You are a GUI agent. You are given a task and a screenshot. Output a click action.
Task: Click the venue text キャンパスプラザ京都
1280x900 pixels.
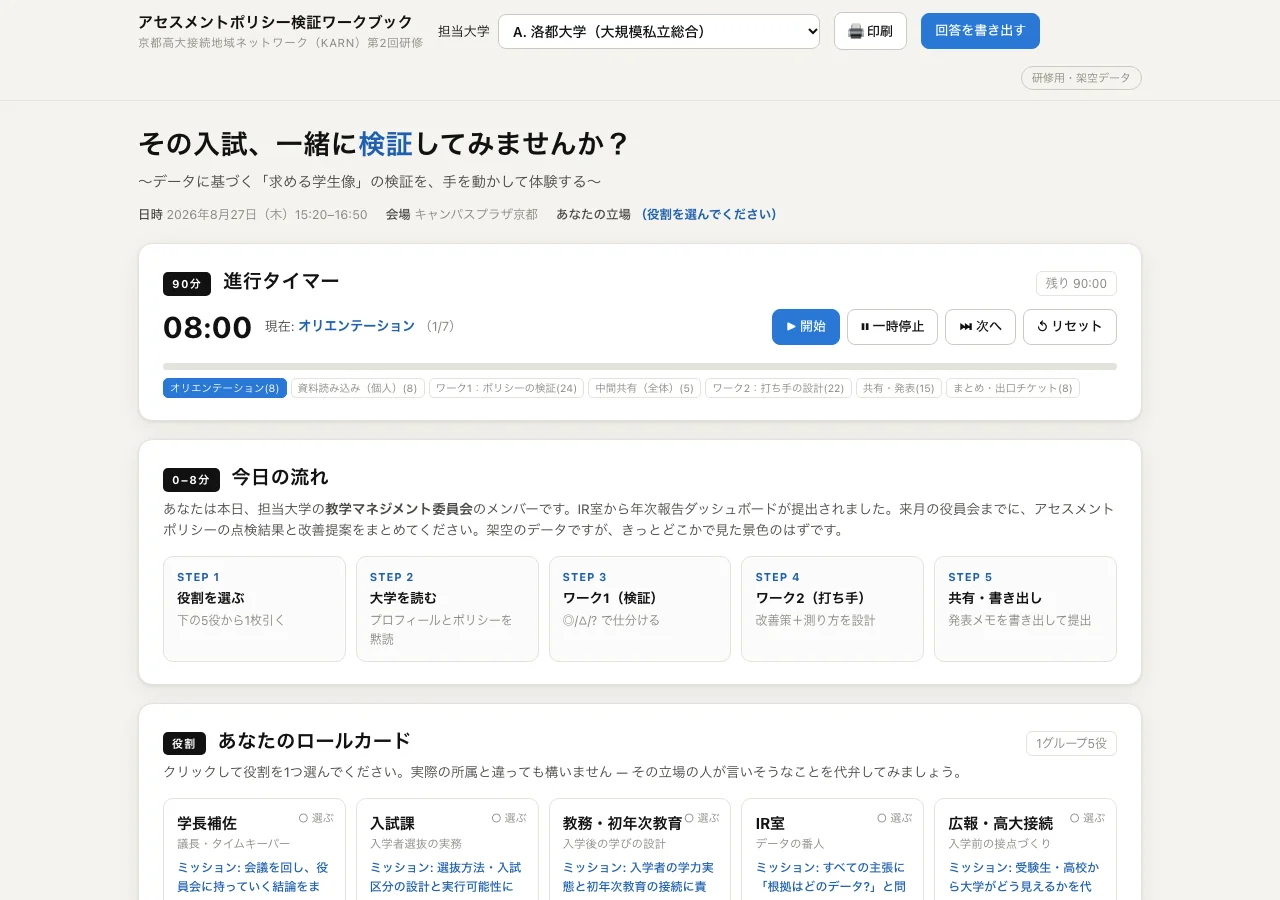click(476, 214)
